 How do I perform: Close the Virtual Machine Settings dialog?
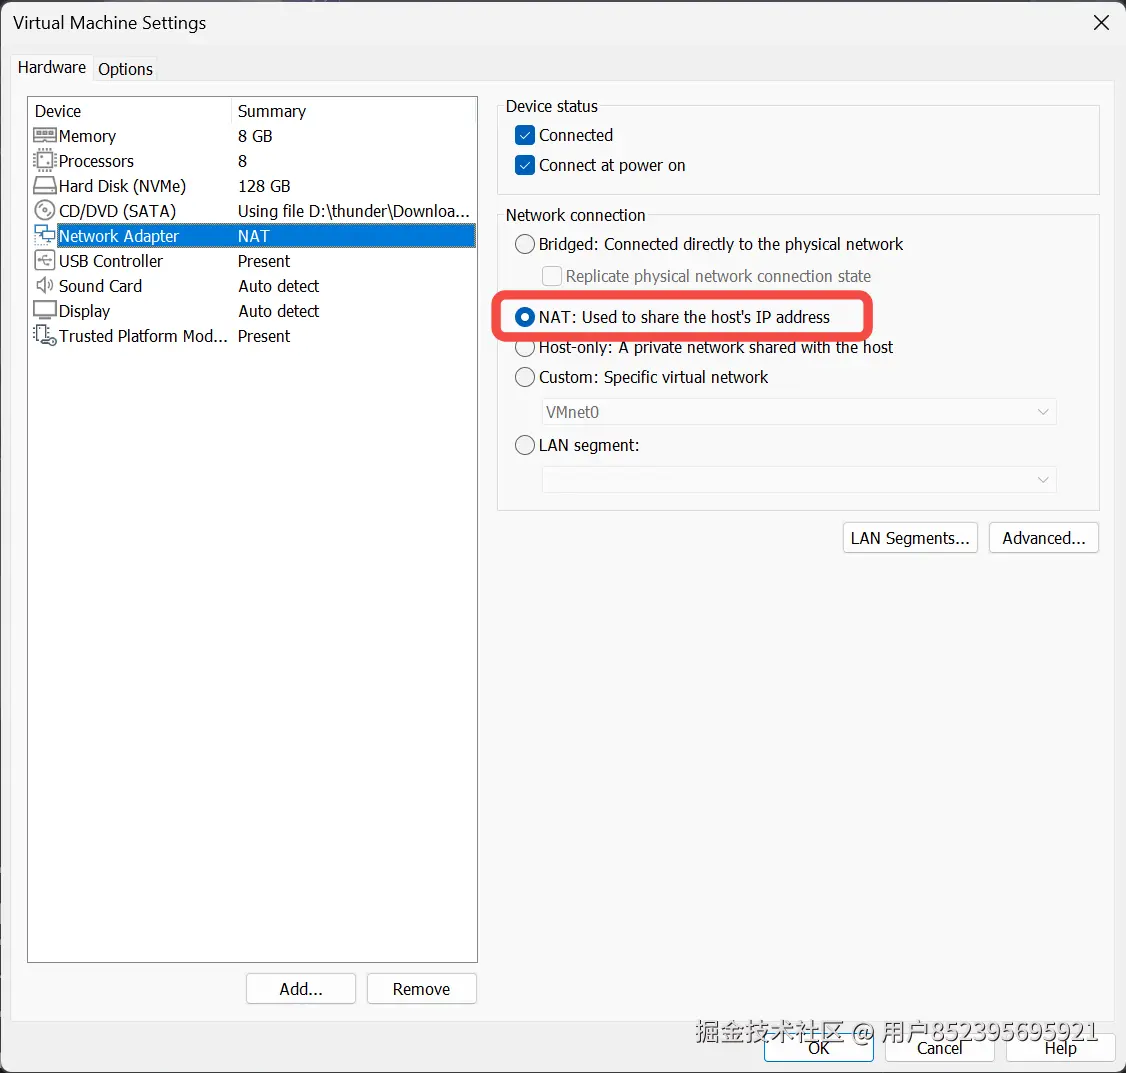pyautogui.click(x=1101, y=23)
